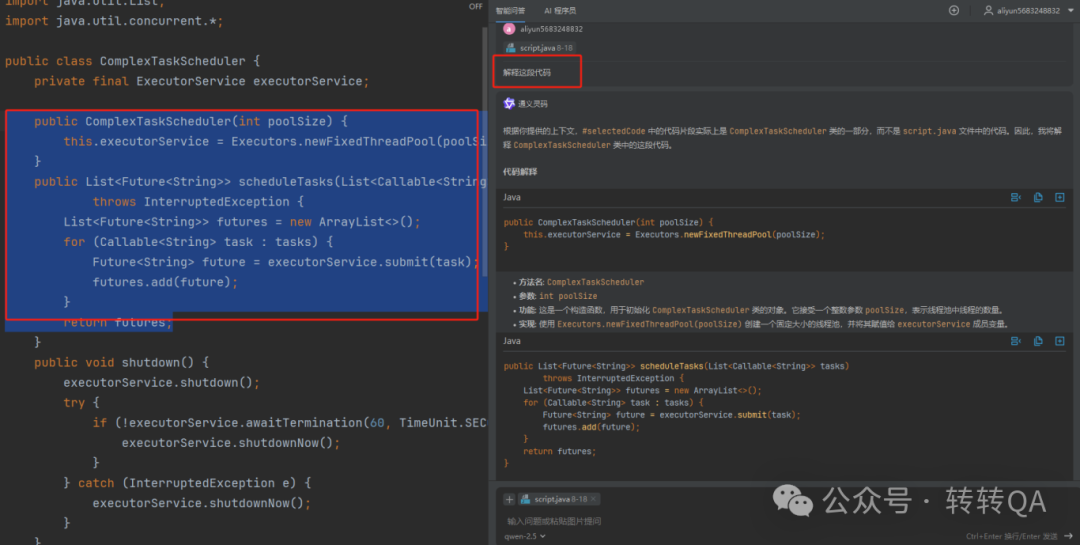Image resolution: width=1080 pixels, height=545 pixels.
Task: Remove script.java 8-18 context chip
Action: 593,499
